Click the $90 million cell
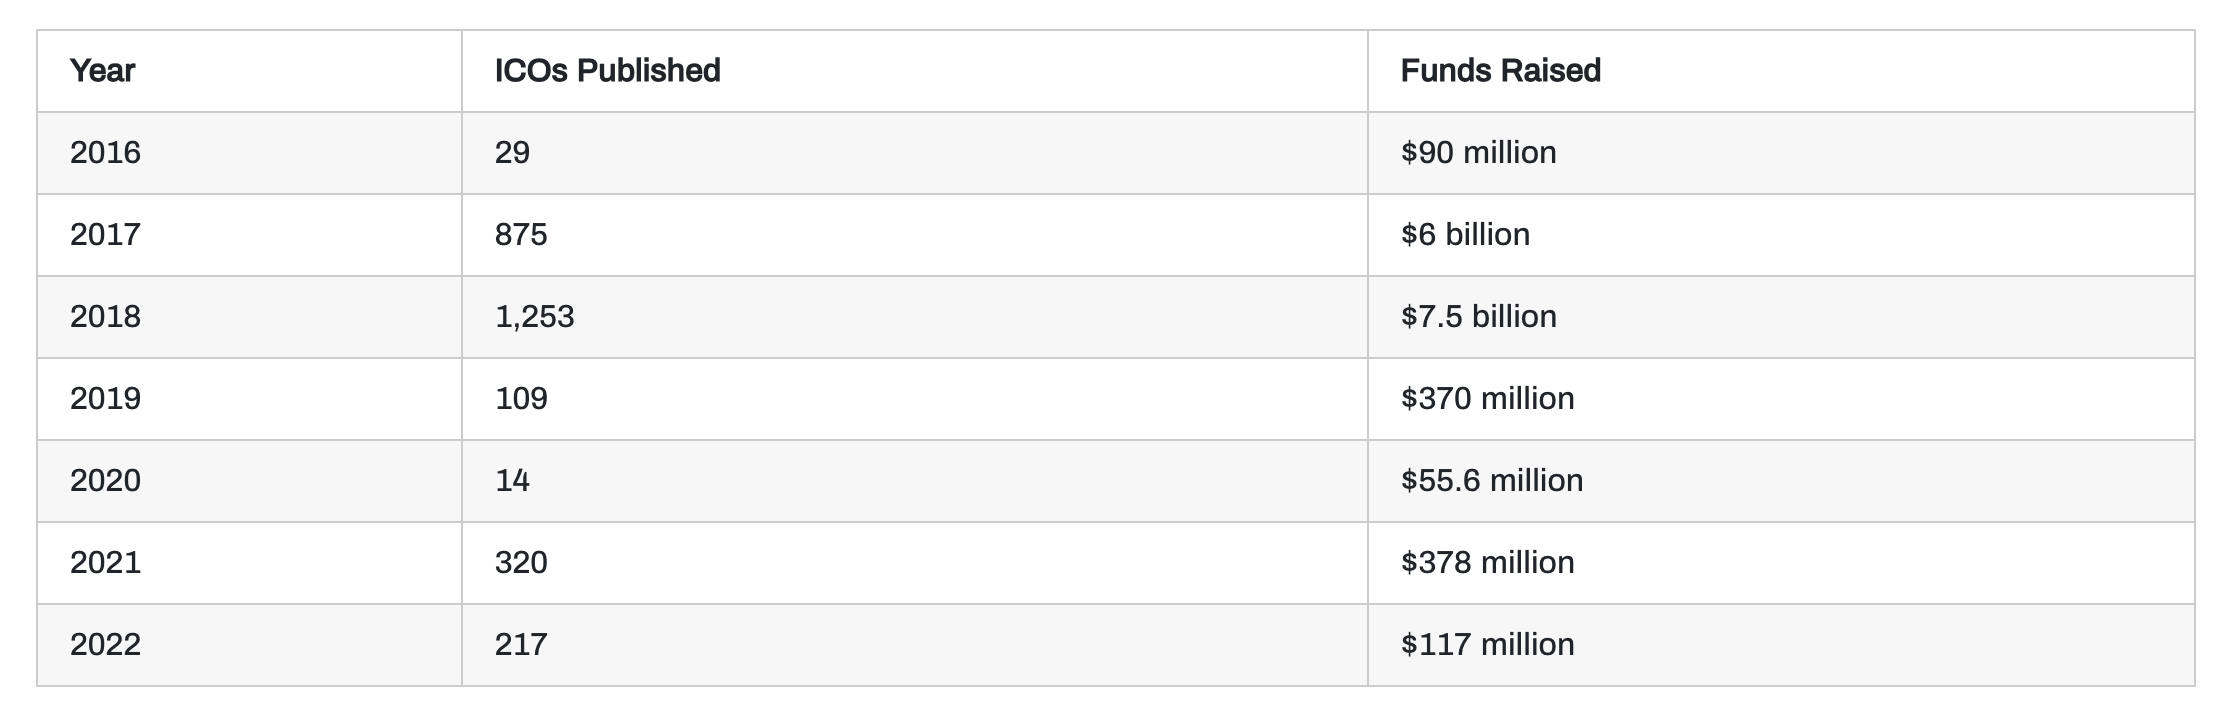2216x706 pixels. (1478, 153)
